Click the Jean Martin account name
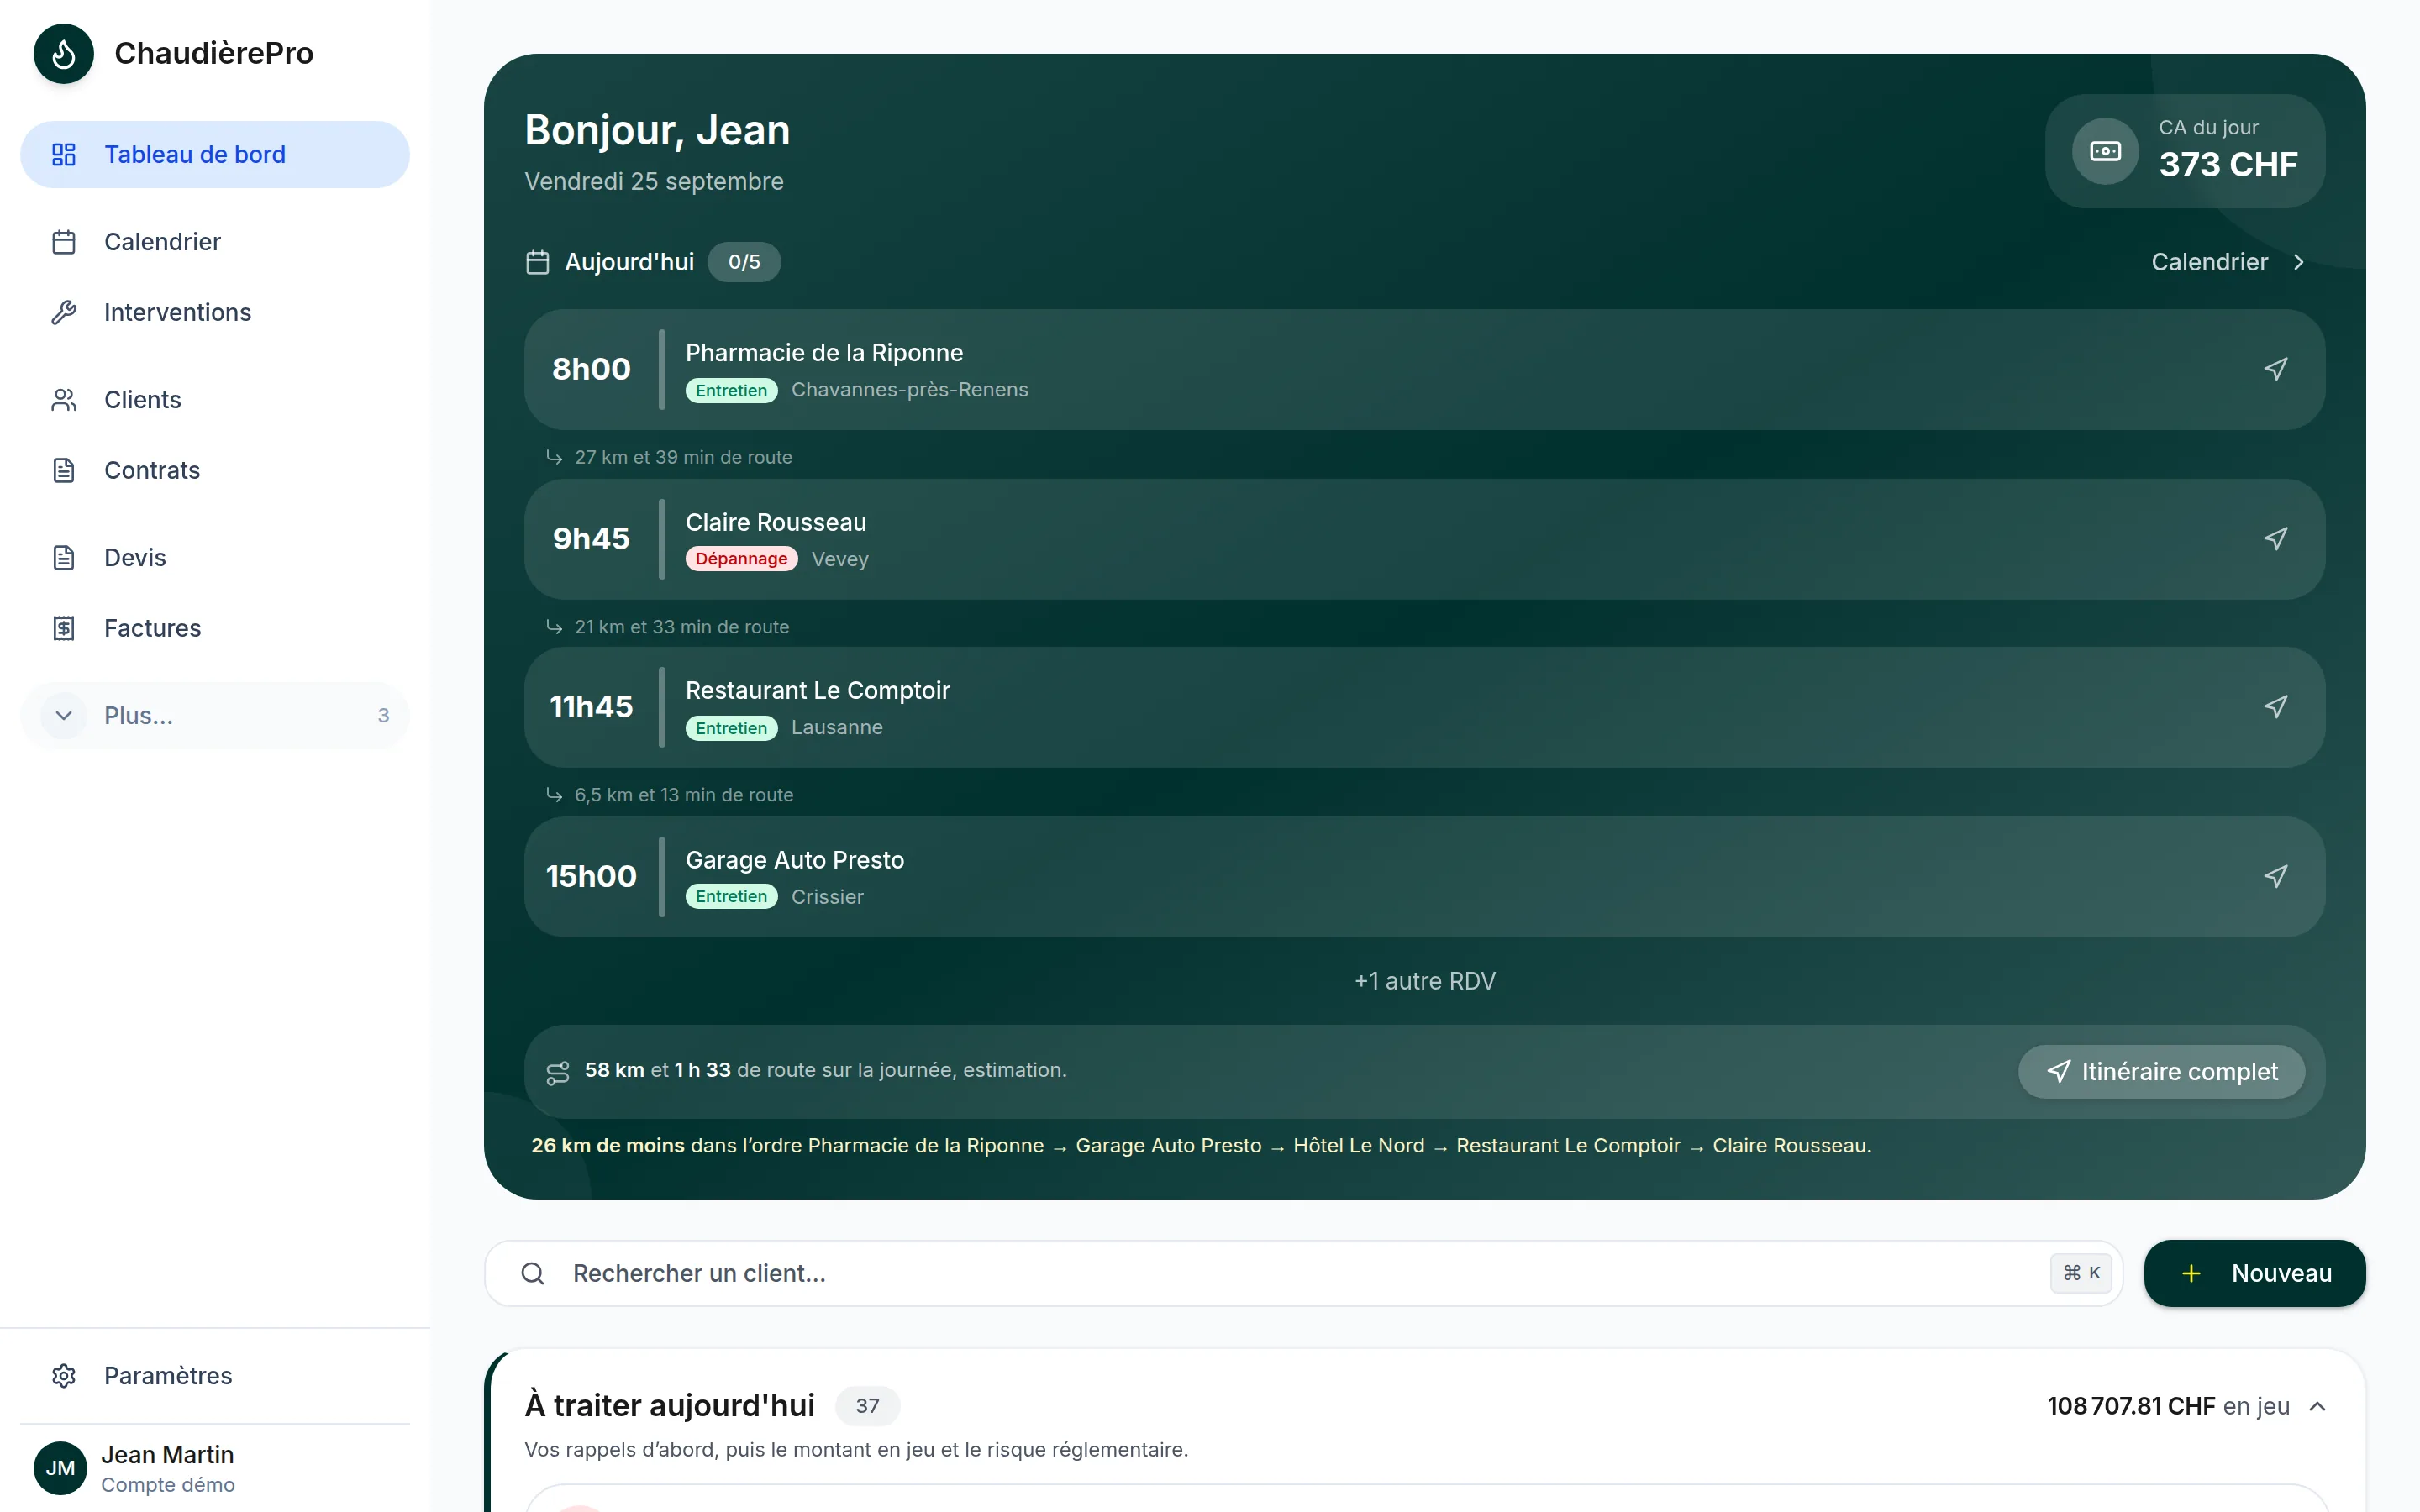 point(167,1455)
